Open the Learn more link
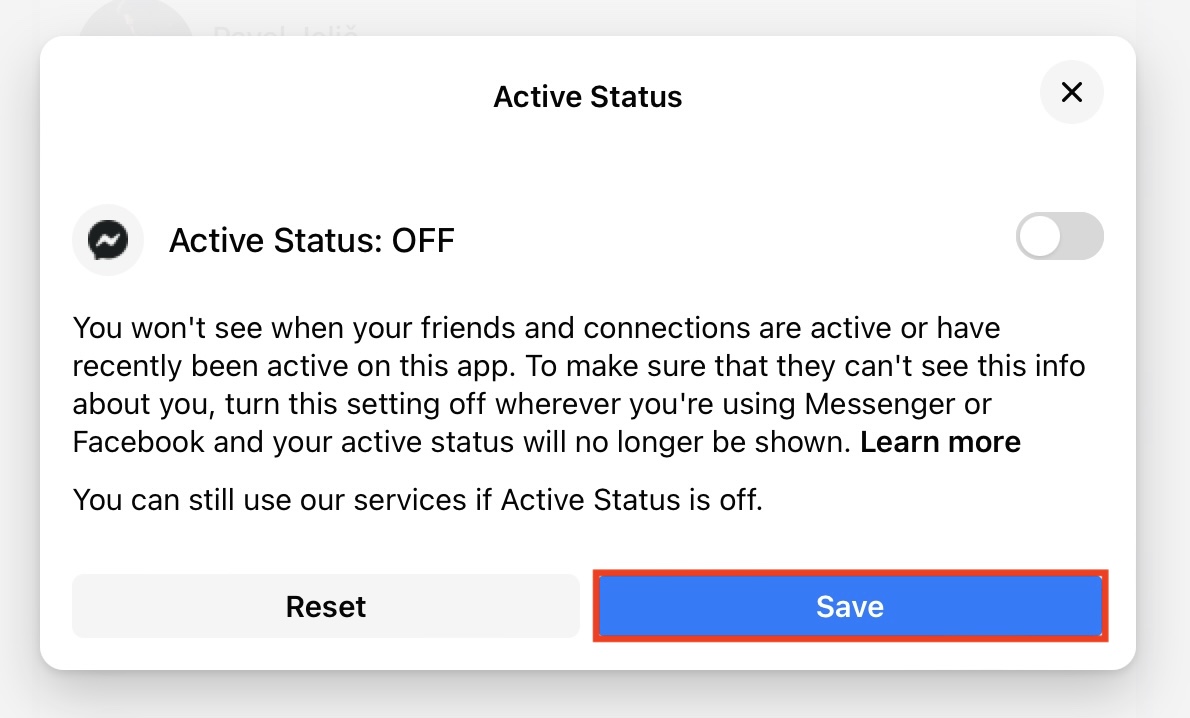The image size is (1190, 718). pyautogui.click(x=940, y=442)
